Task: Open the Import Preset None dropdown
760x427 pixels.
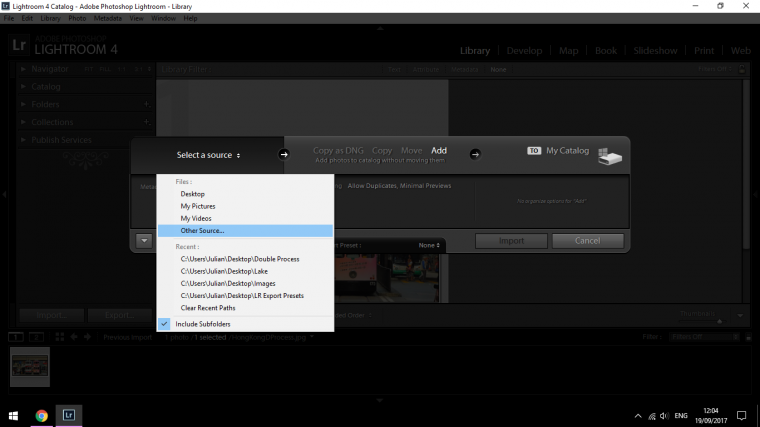Action: (429, 245)
